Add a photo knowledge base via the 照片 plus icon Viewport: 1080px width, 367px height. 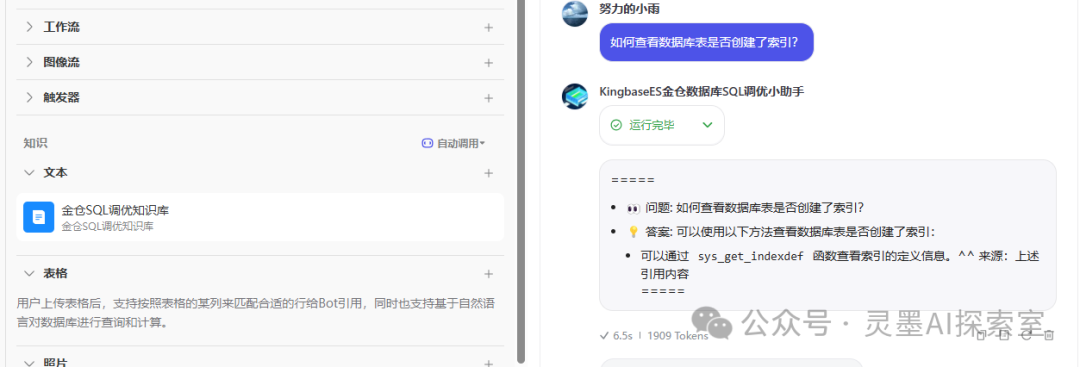(x=488, y=363)
